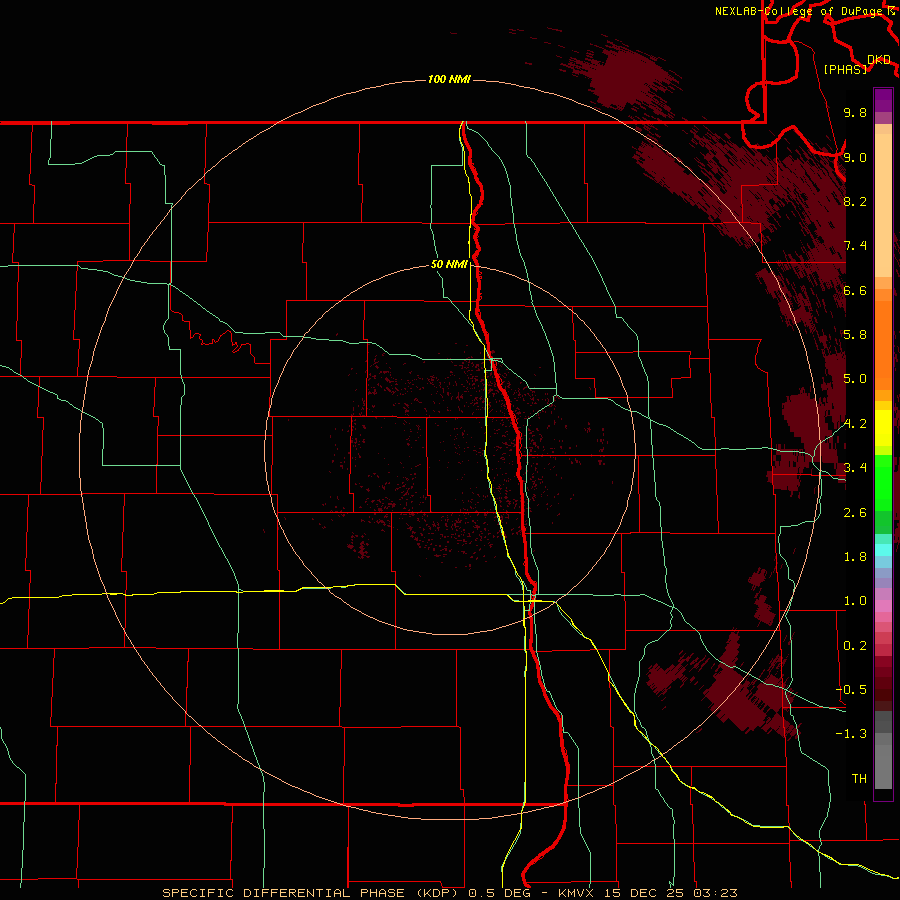Click the -1.3 scale value
The height and width of the screenshot is (900, 900).
[851, 734]
